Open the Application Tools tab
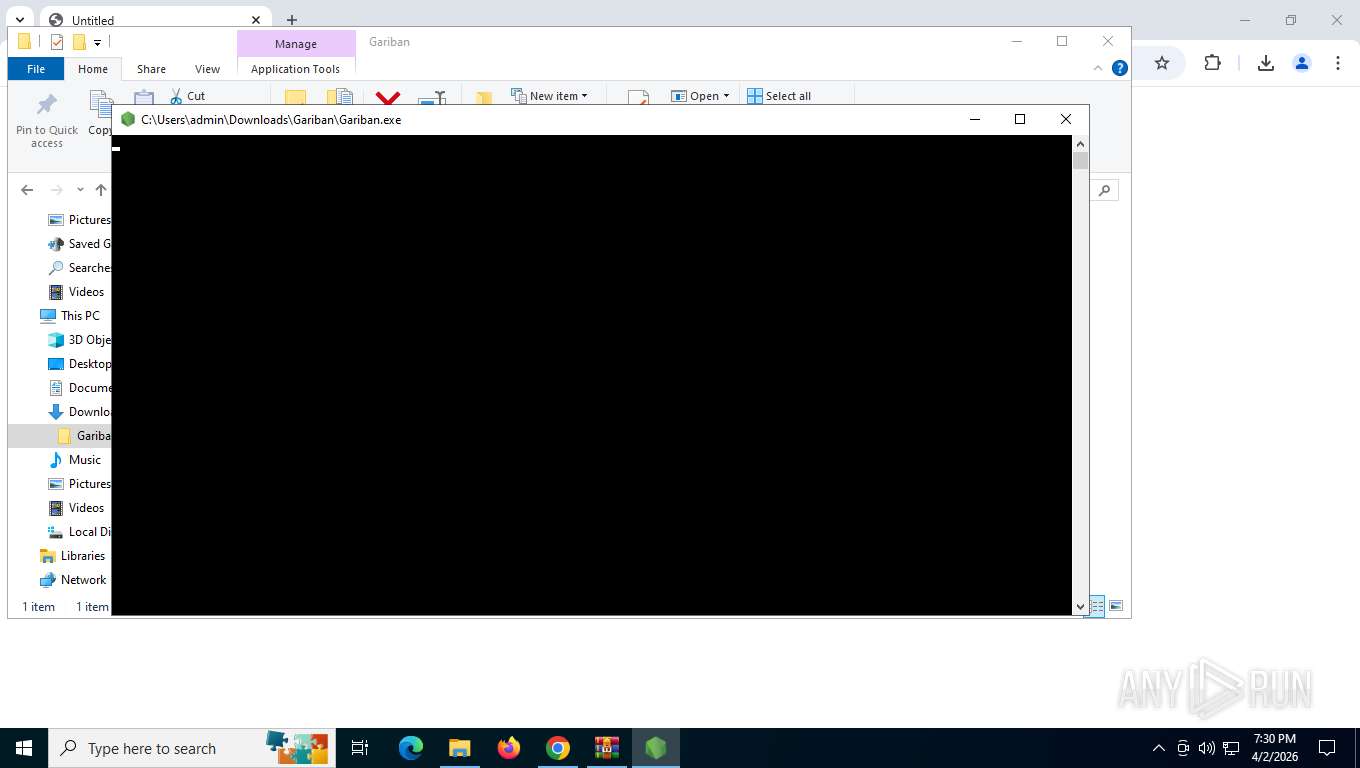Viewport: 1360px width, 768px height. pos(295,69)
